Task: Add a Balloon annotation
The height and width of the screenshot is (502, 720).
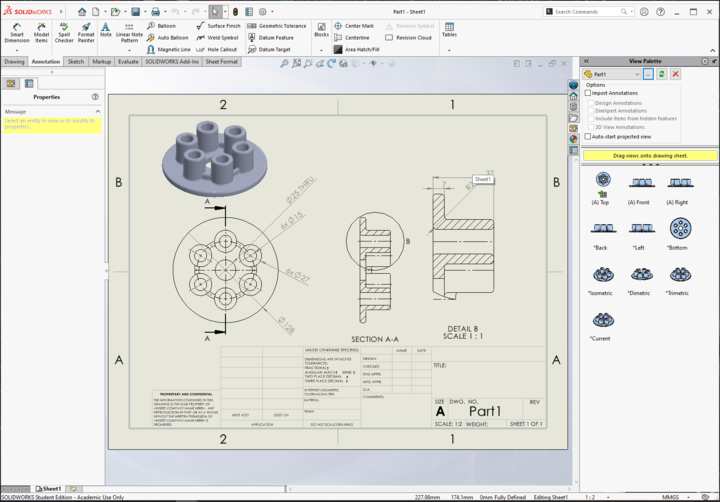Action: (x=162, y=26)
